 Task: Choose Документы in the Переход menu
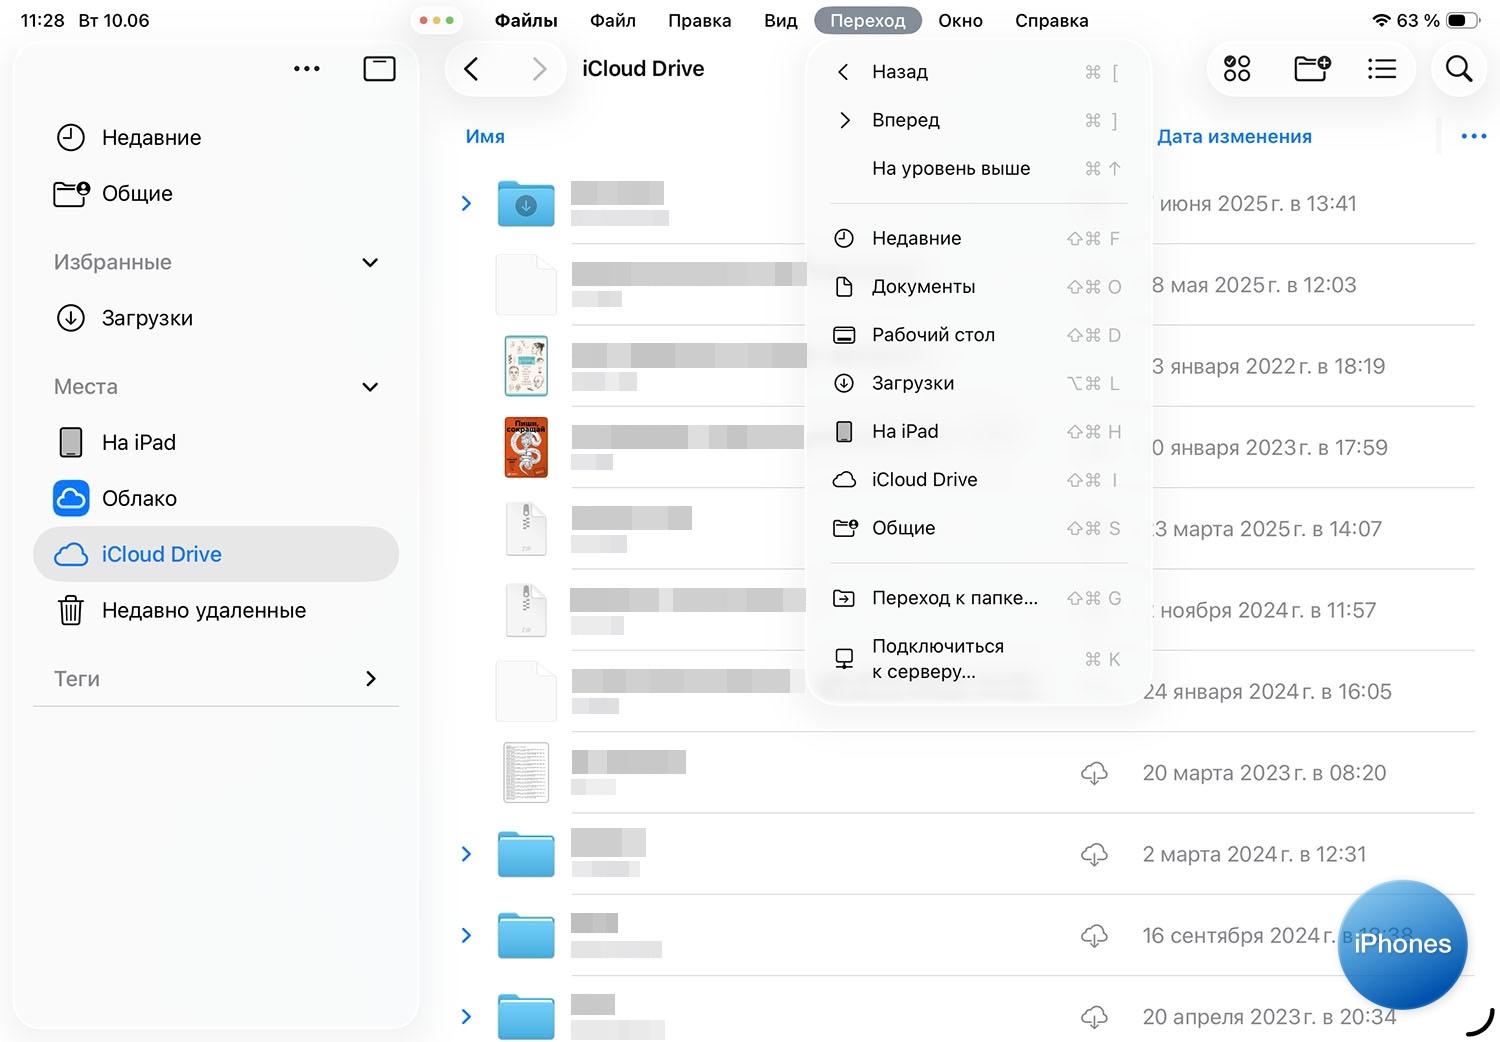[923, 287]
